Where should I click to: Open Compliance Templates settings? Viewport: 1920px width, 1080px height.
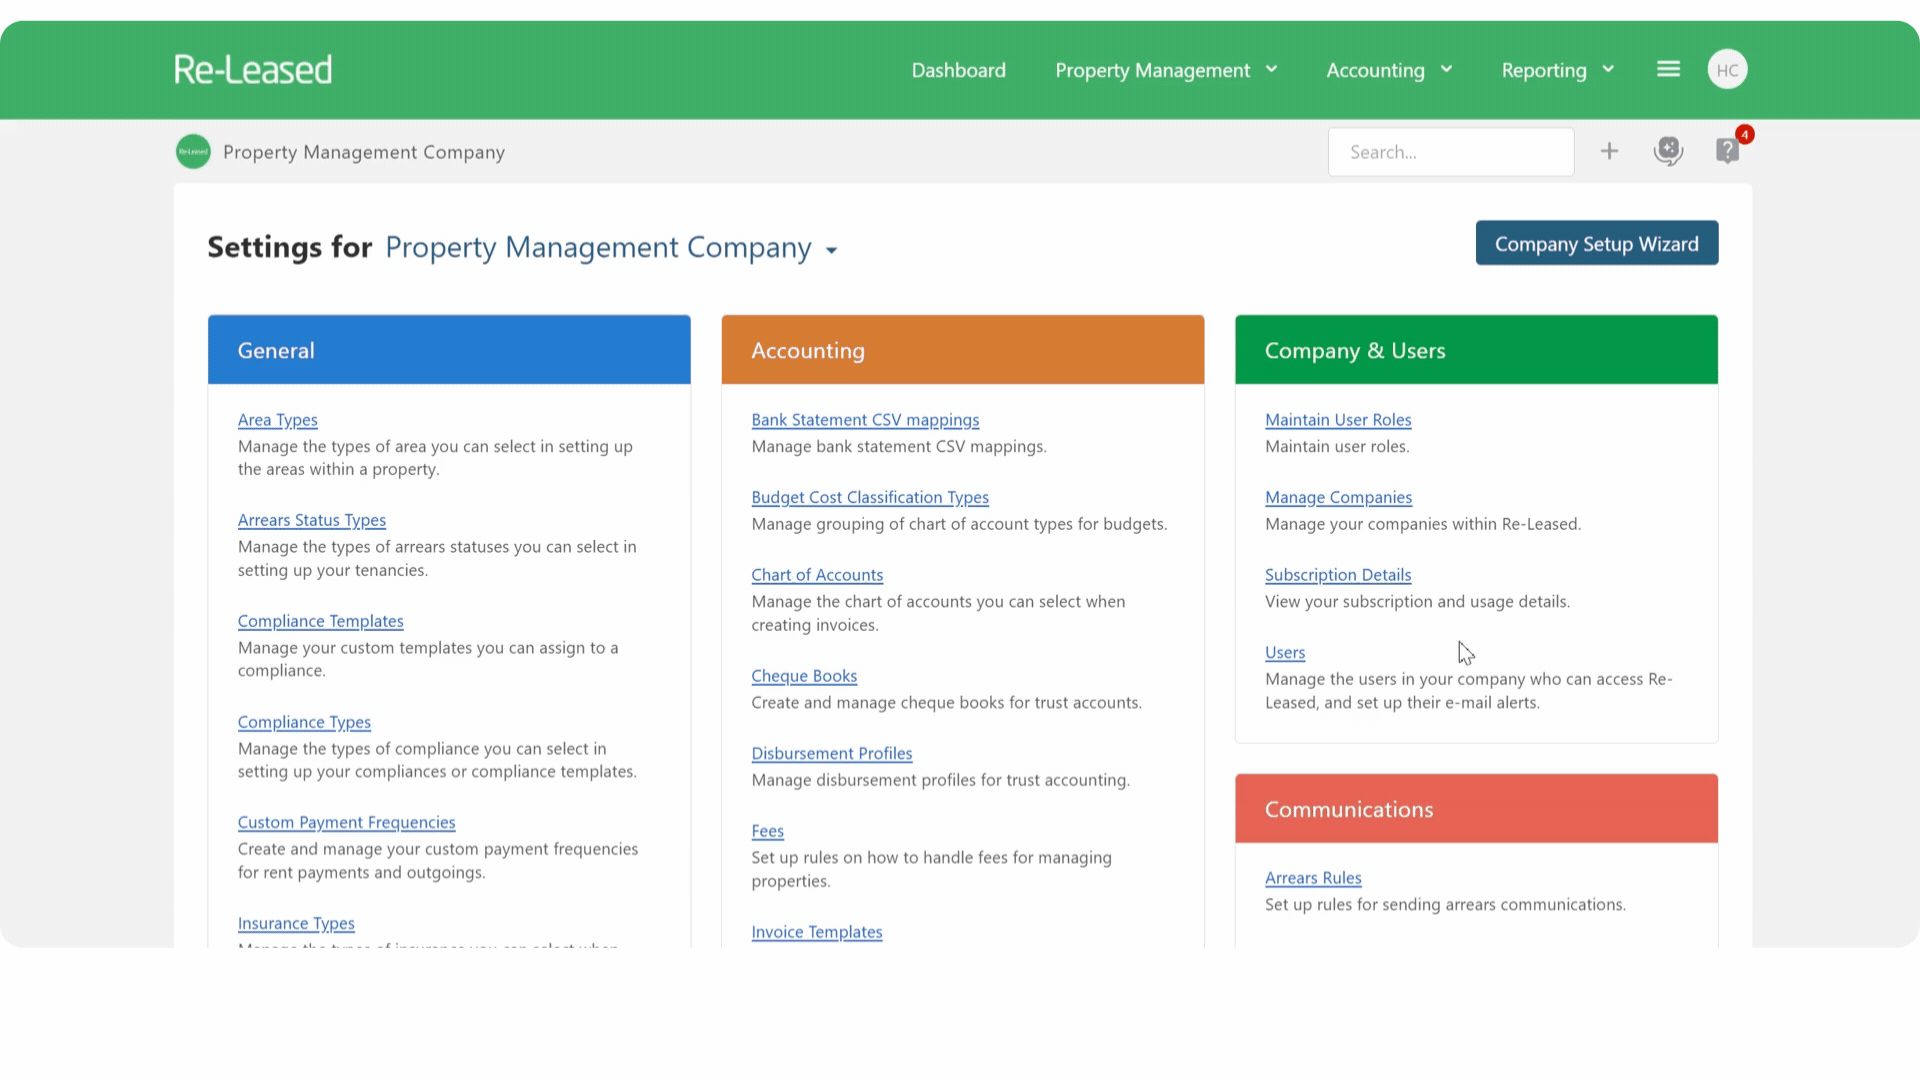(321, 621)
